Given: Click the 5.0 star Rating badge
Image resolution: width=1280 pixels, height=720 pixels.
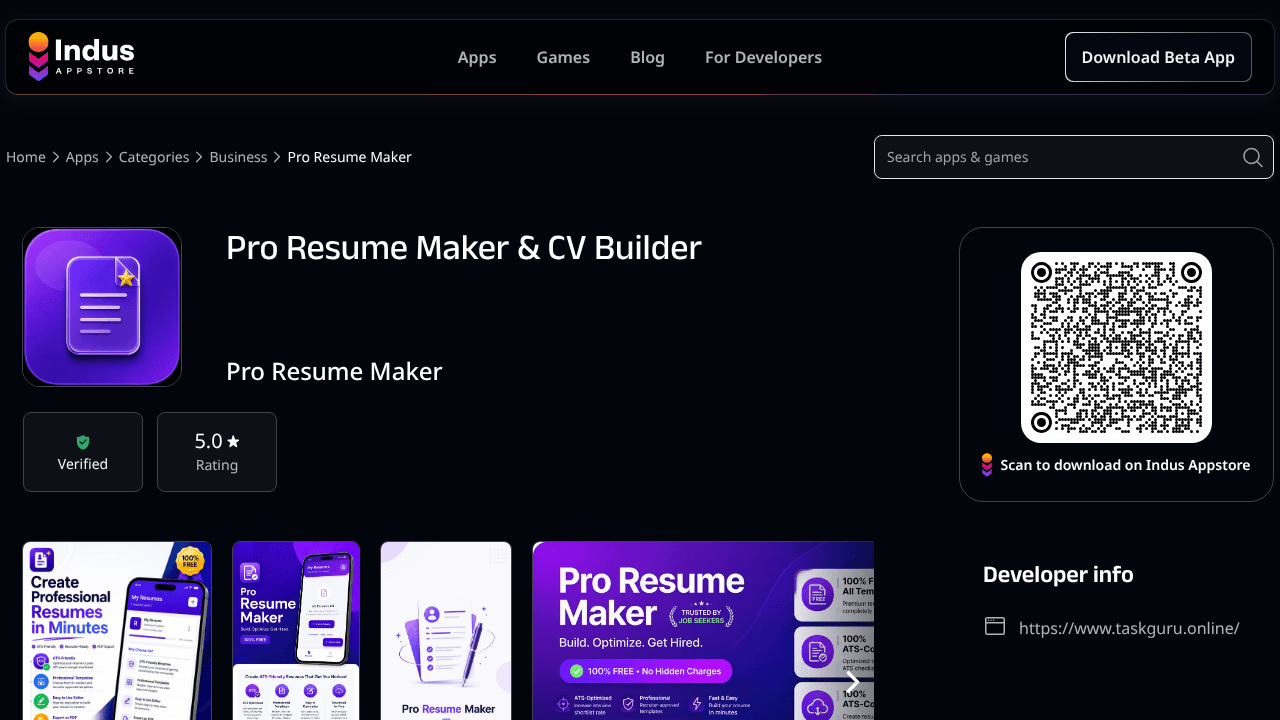Looking at the screenshot, I should coord(217,452).
